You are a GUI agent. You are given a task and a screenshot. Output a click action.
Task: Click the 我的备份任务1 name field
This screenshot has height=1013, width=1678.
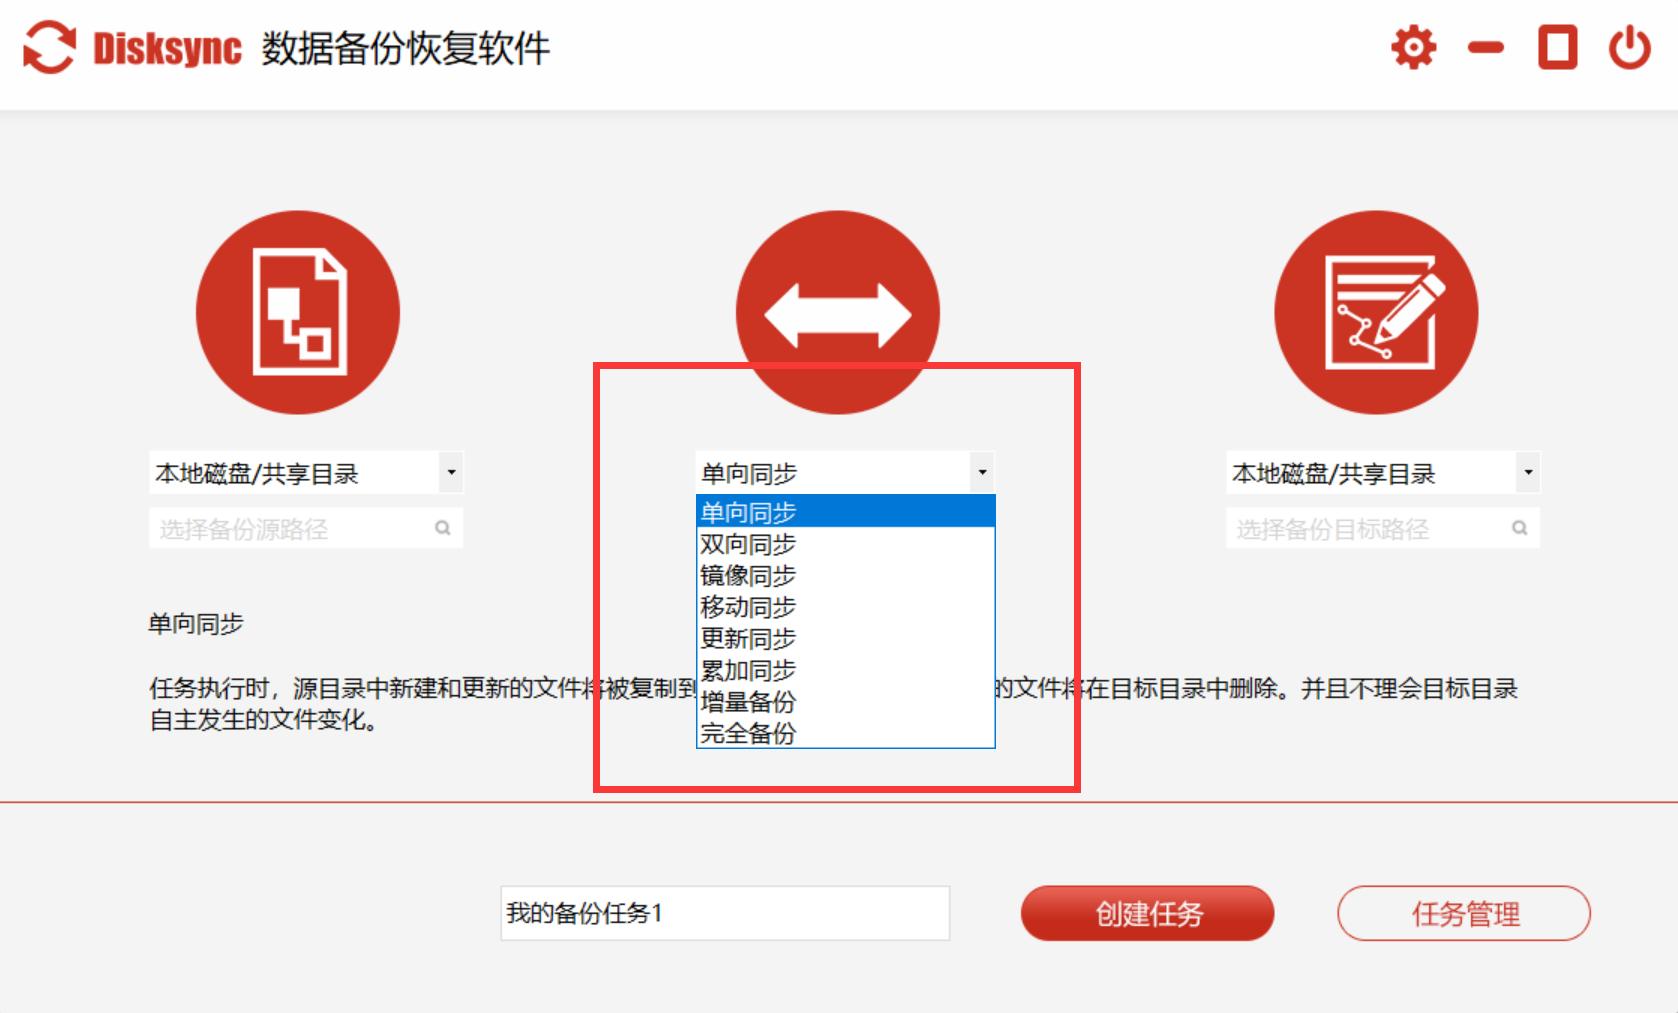tap(724, 912)
